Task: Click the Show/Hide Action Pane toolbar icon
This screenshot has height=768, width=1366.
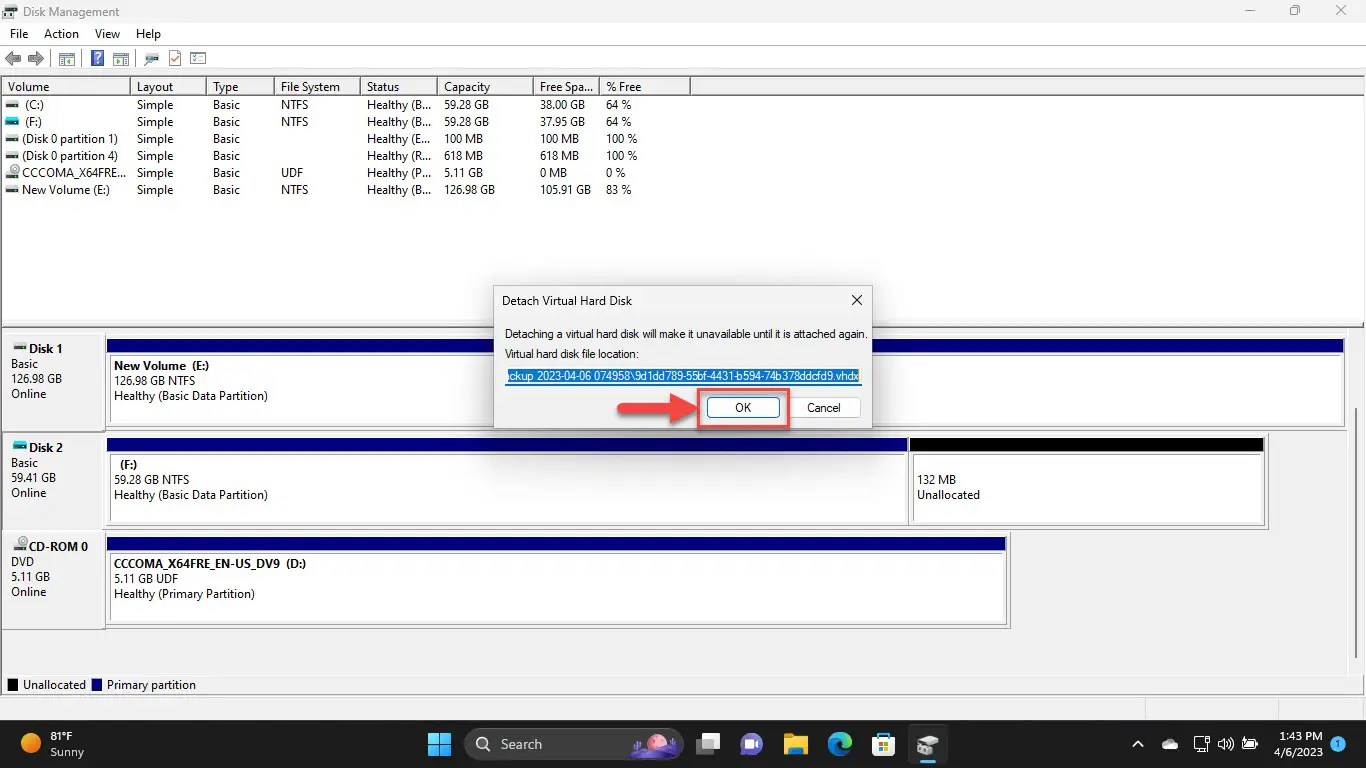Action: pos(120,59)
